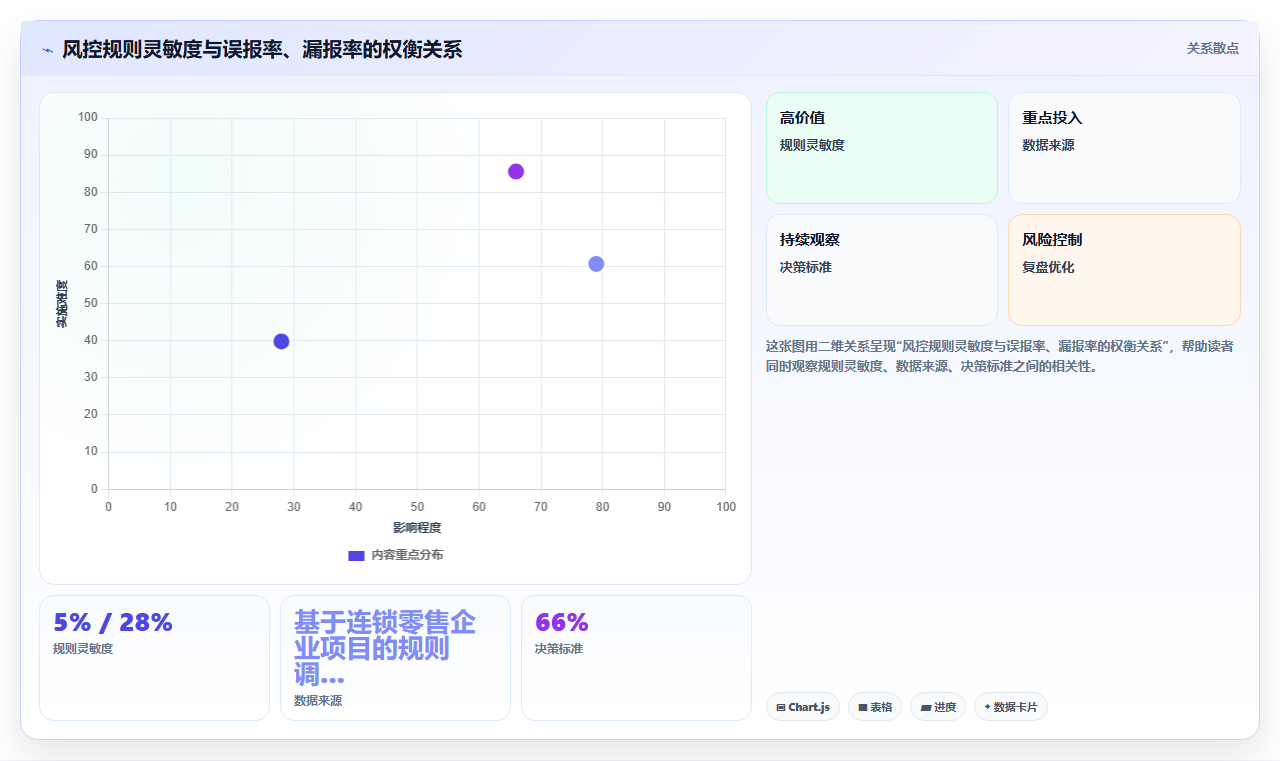Select the 数据卡片 tag
This screenshot has width=1280, height=761.
pos(1011,707)
